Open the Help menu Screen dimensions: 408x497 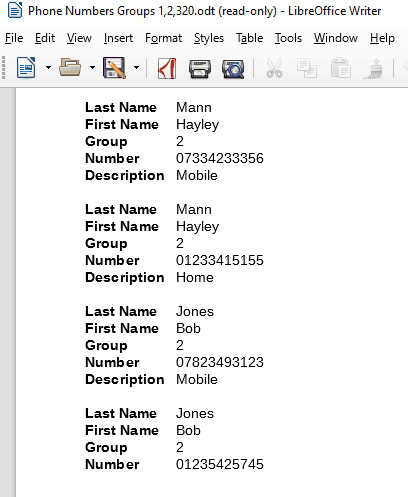[382, 38]
